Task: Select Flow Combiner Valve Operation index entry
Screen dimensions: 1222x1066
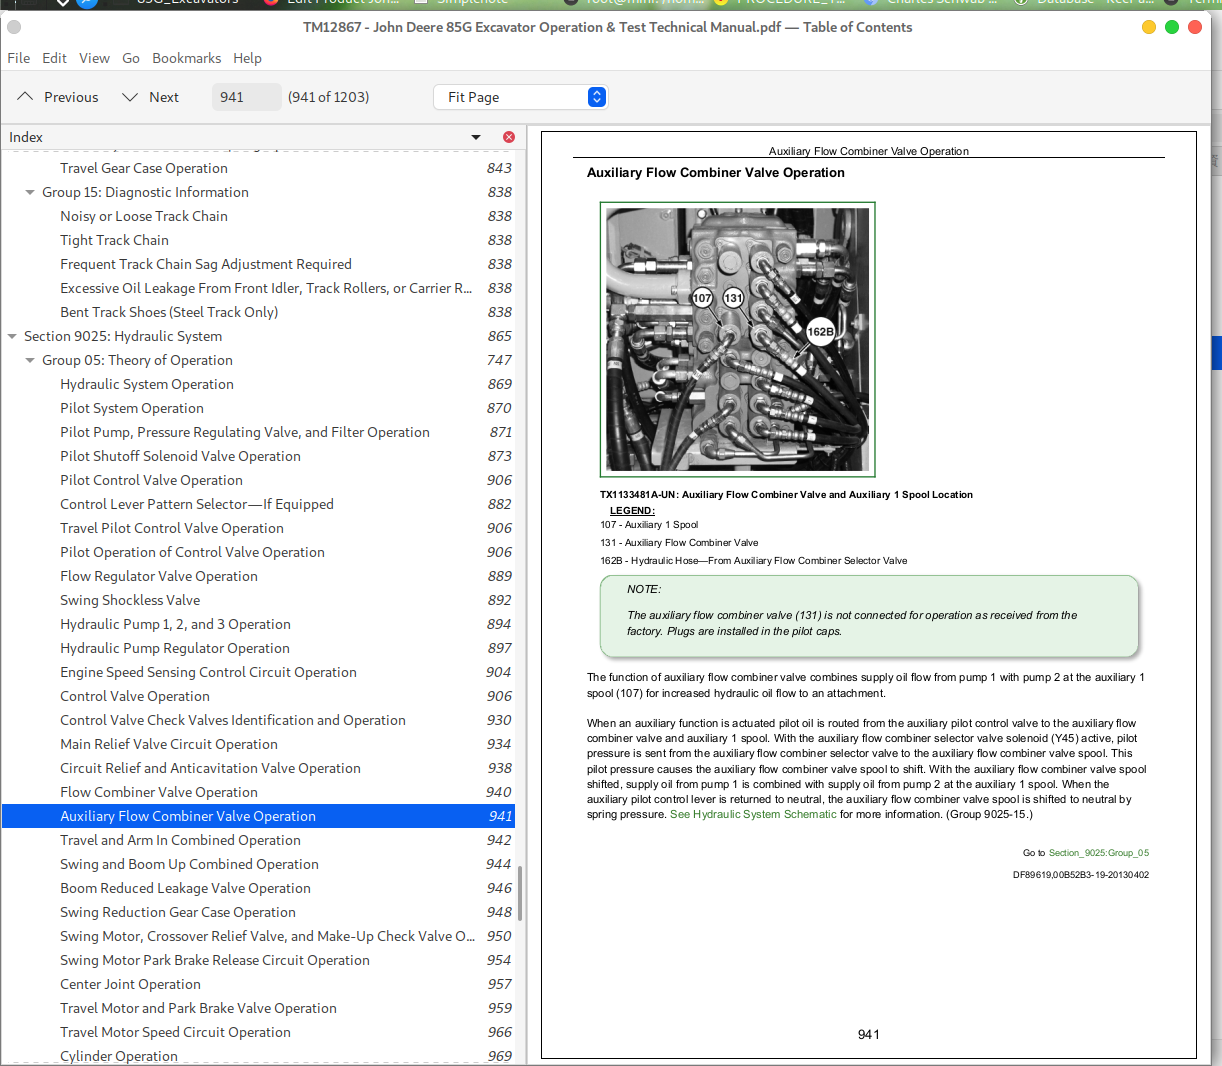Action: coord(159,792)
